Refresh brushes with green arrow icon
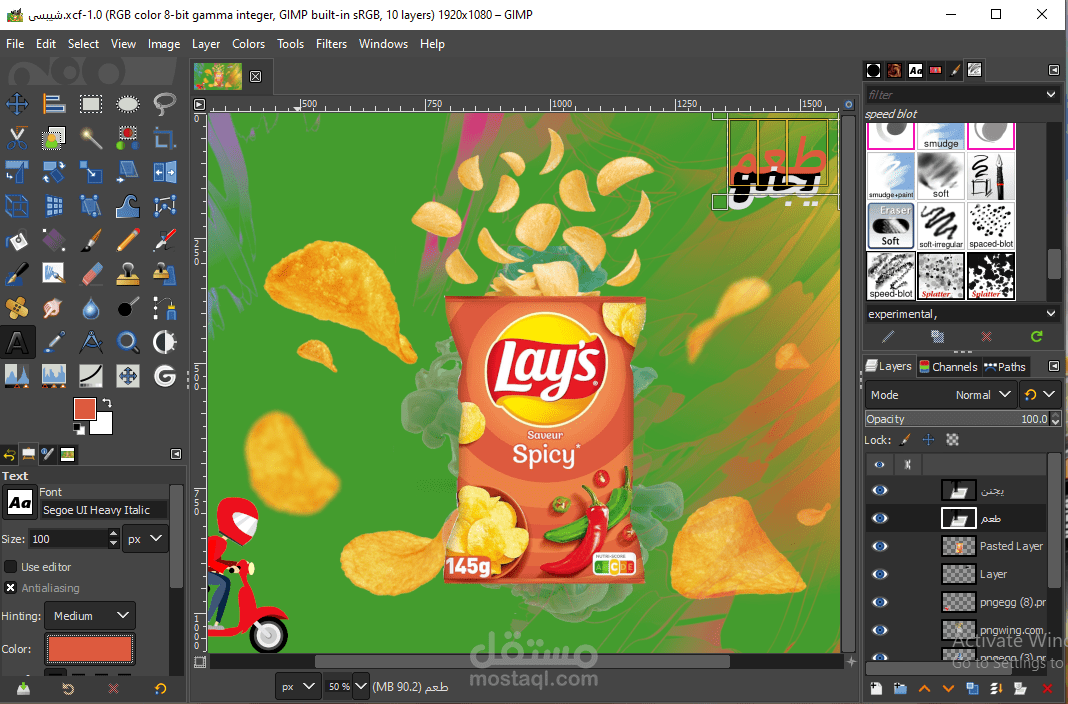Viewport: 1068px width, 704px height. click(x=1037, y=336)
